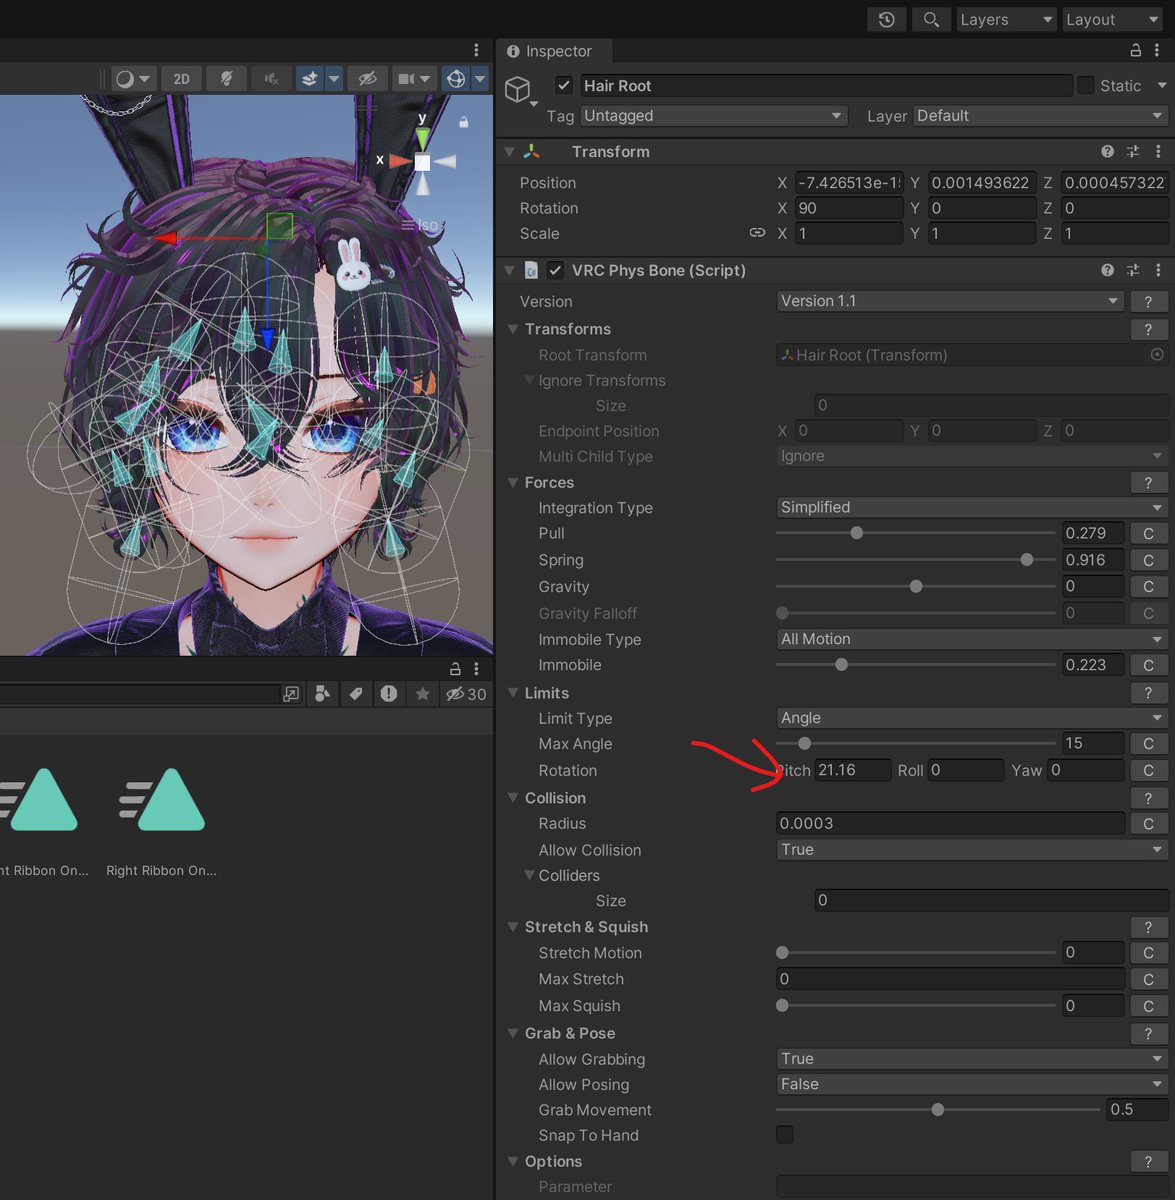Click the Pull slider handle
The image size is (1175, 1200).
pyautogui.click(x=856, y=533)
